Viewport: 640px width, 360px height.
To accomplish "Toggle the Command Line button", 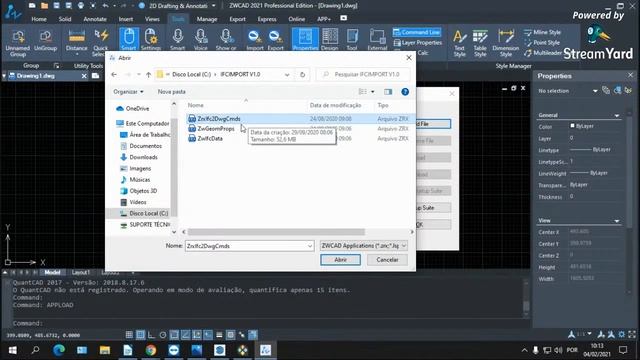I will [x=417, y=32].
